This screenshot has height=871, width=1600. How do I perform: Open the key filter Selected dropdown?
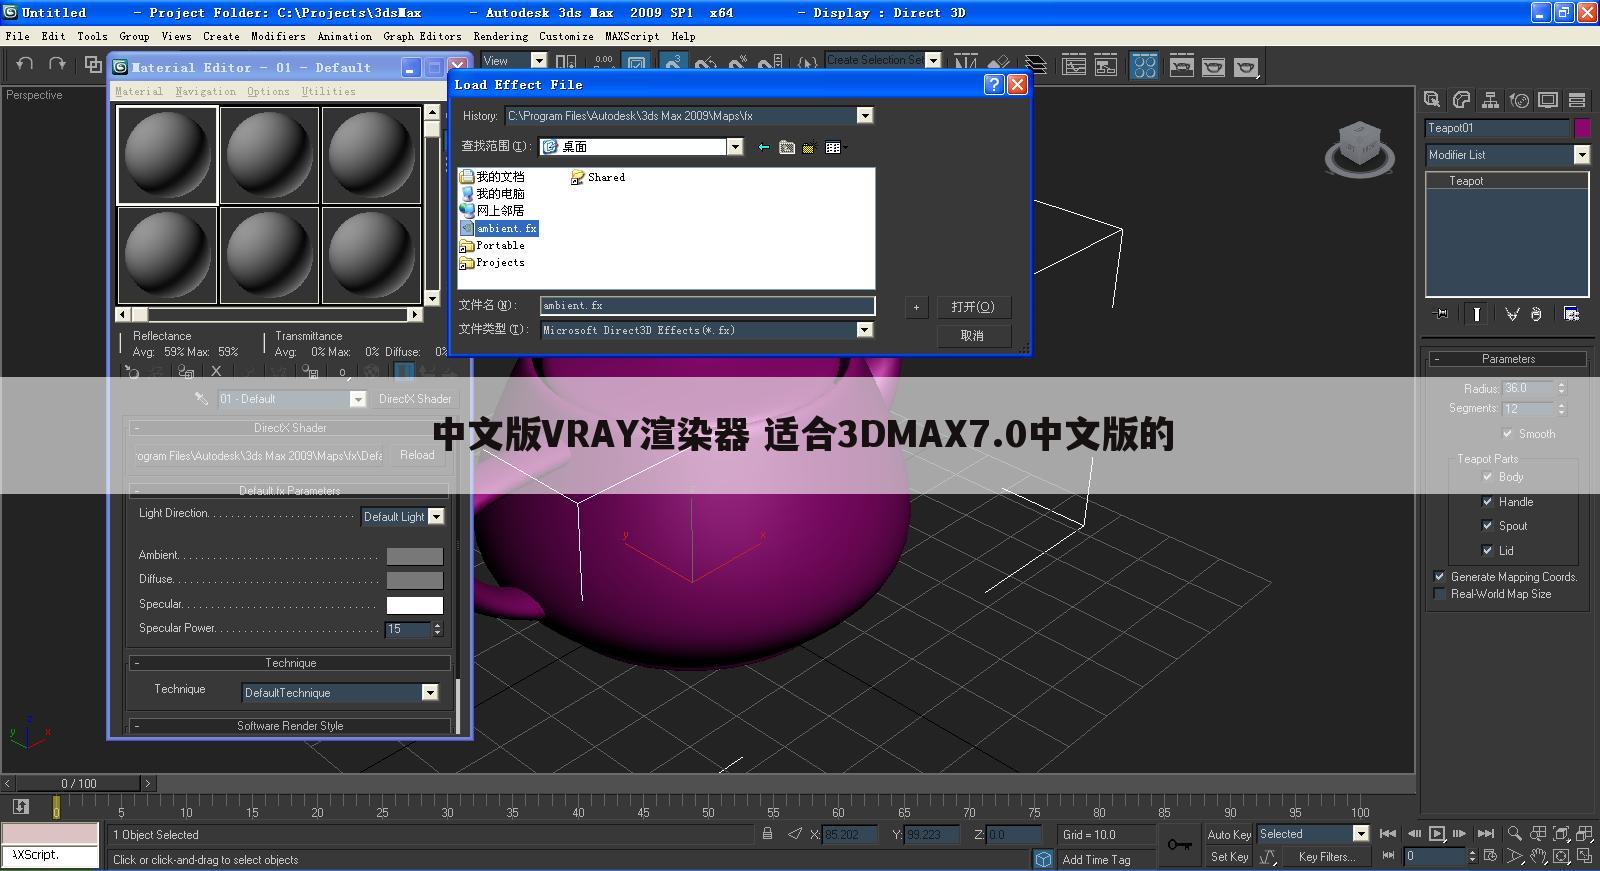point(1361,834)
